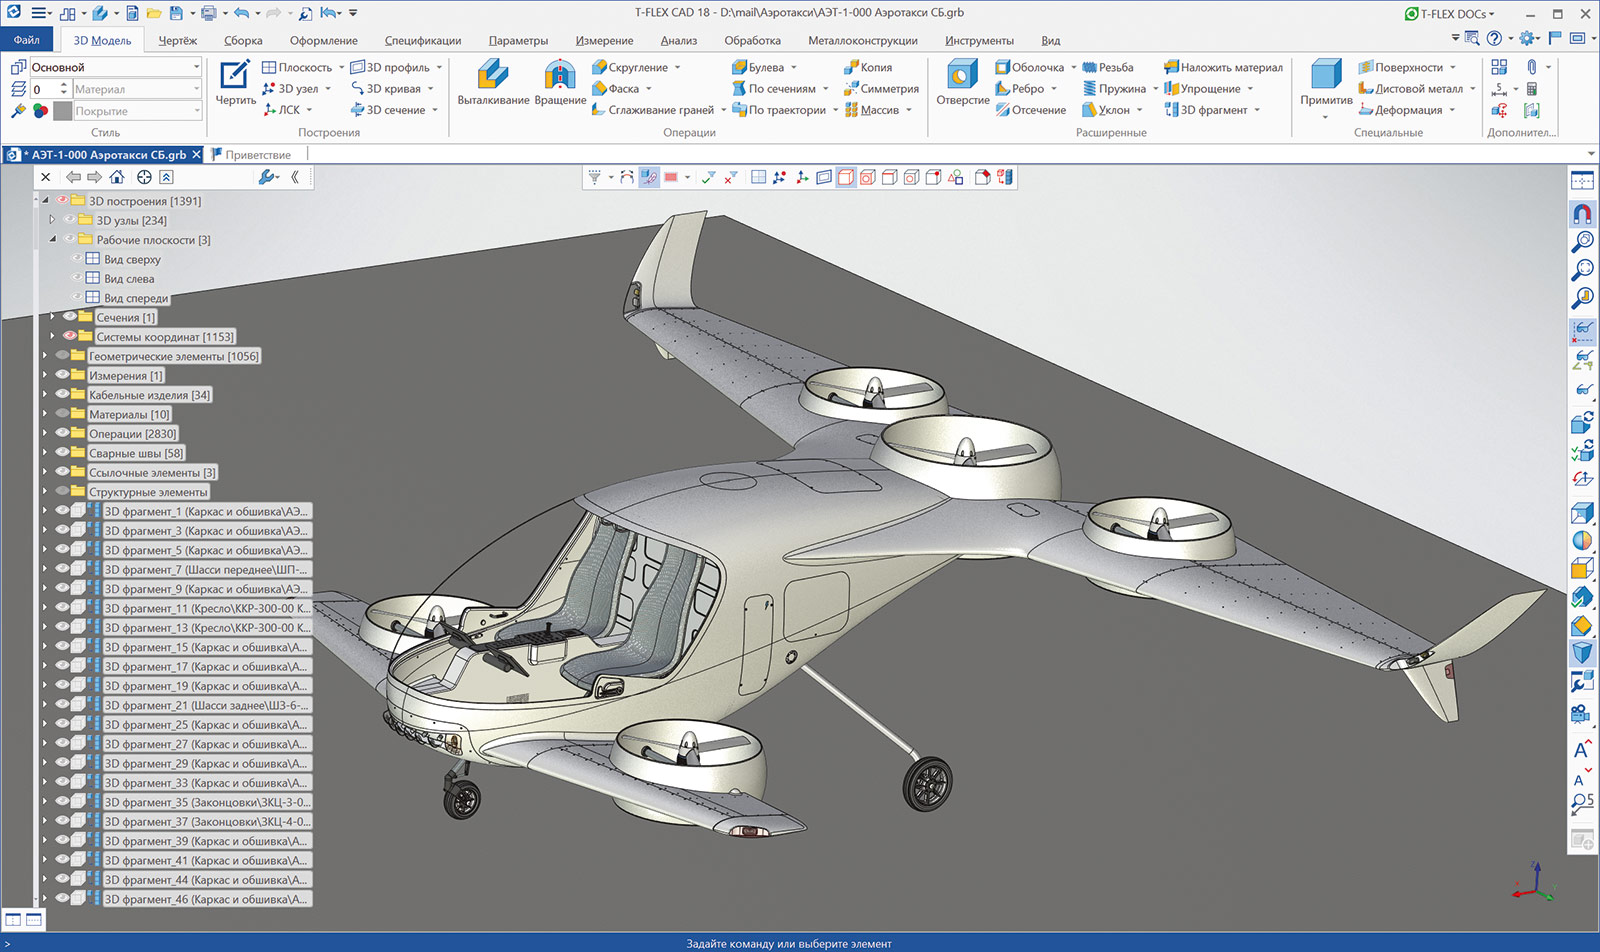Toggle visibility of Вид слева workplane

(x=78, y=278)
